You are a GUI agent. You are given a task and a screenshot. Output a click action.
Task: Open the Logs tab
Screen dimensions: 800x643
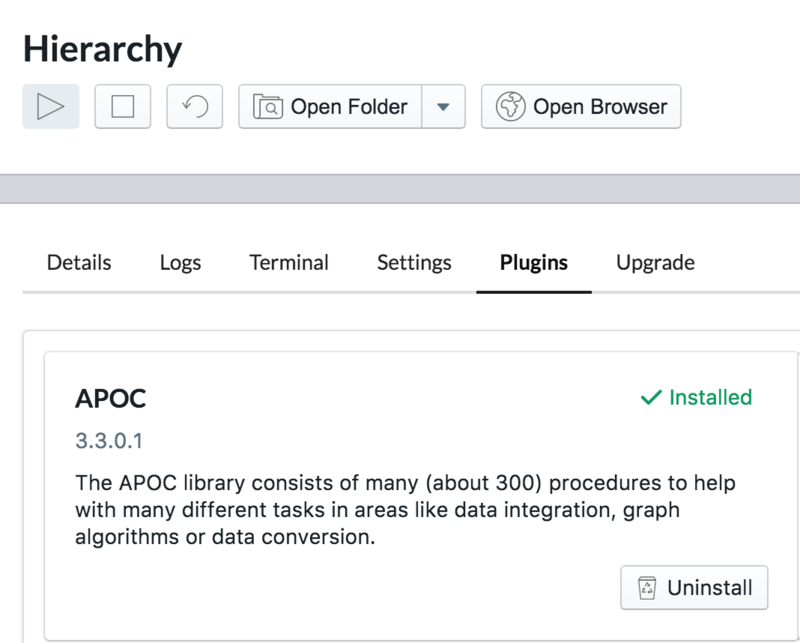point(180,263)
